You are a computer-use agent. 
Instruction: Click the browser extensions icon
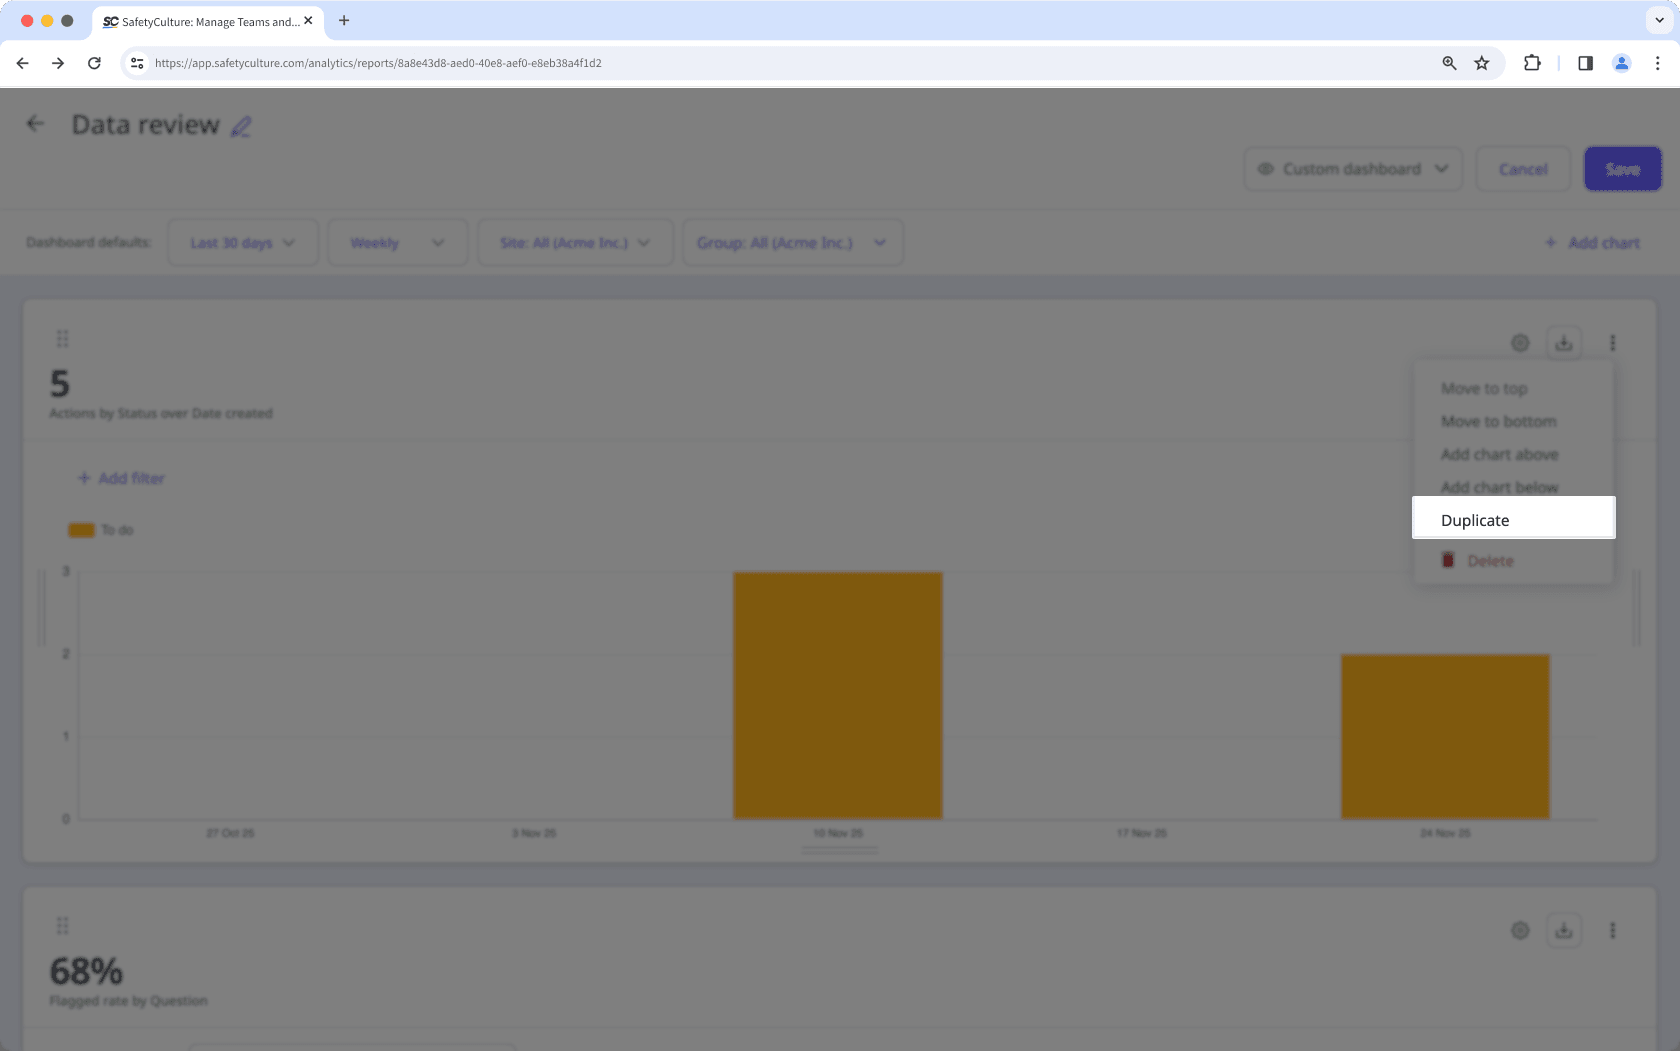pyautogui.click(x=1531, y=63)
